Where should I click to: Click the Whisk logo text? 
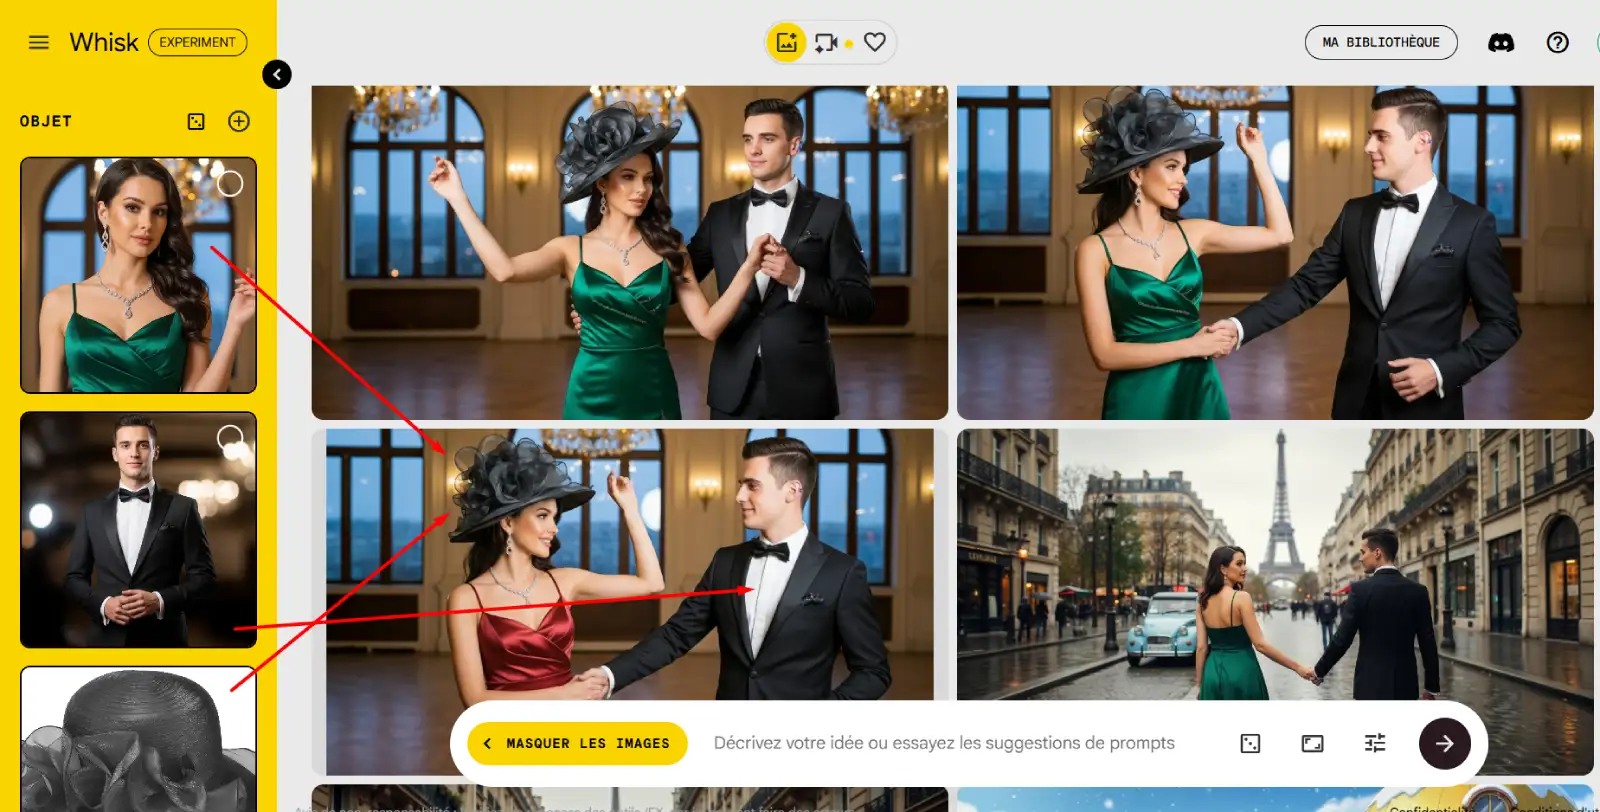[104, 42]
